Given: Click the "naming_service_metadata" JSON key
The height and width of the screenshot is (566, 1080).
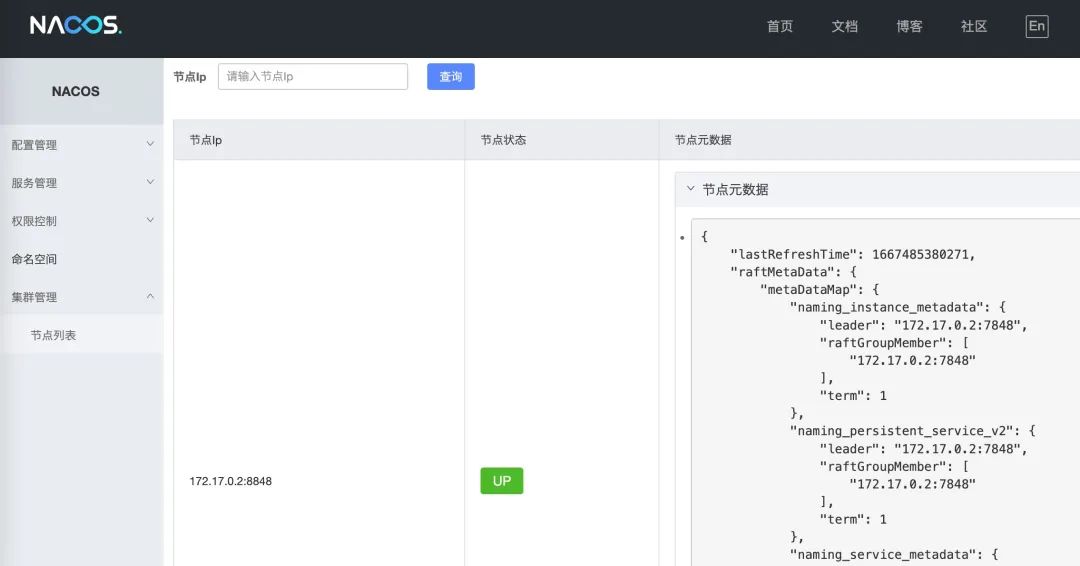Looking at the screenshot, I should tap(883, 554).
